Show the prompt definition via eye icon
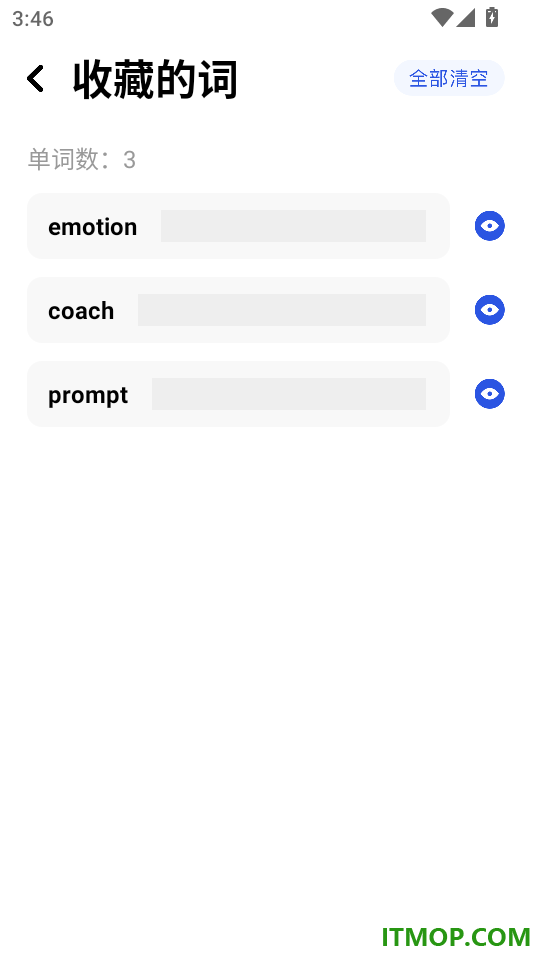Viewport: 540px width, 960px height. (489, 394)
